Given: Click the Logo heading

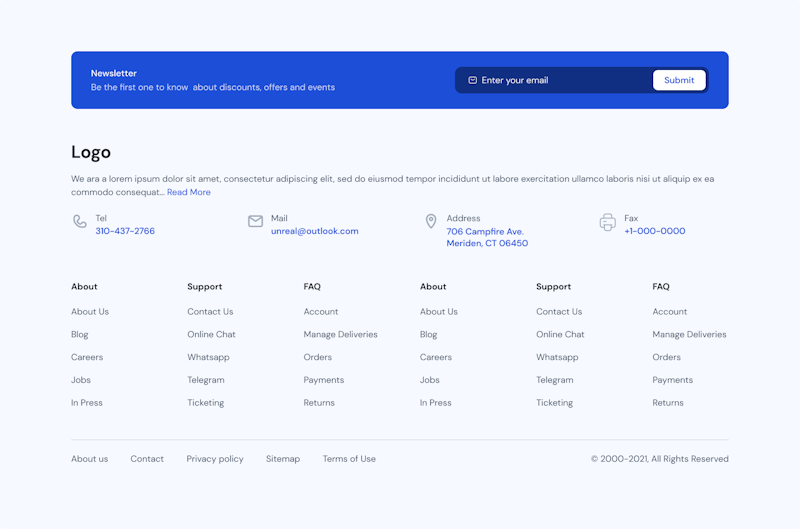Looking at the screenshot, I should 91,152.
